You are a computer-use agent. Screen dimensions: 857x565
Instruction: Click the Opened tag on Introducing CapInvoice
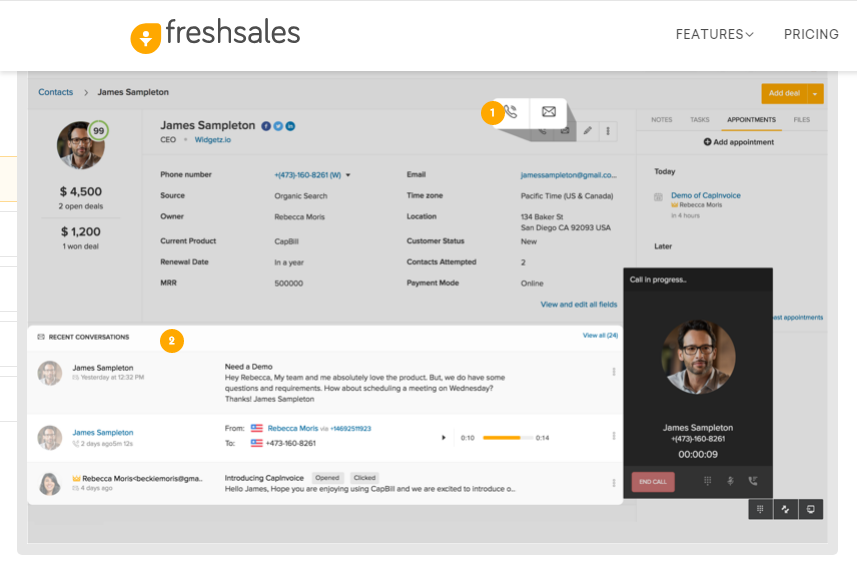coord(327,478)
